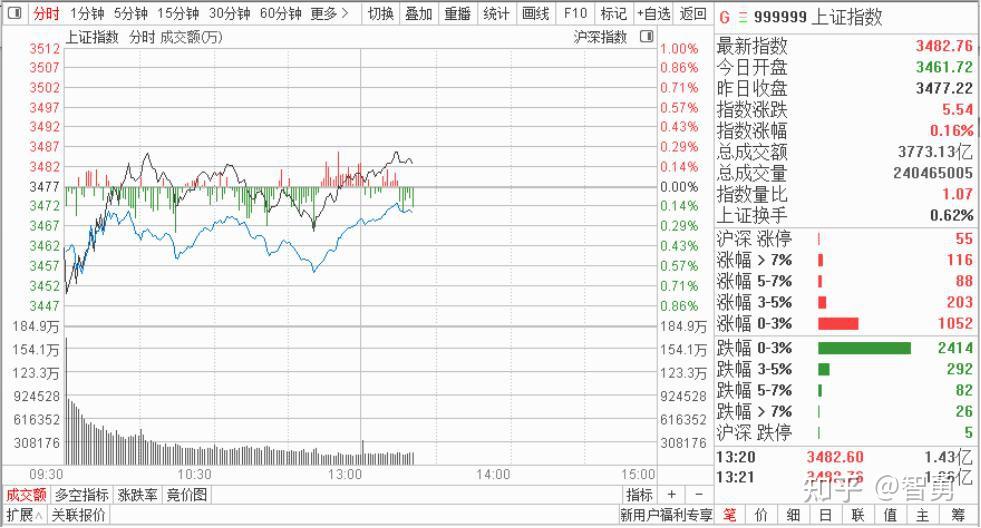Switch to 60分钟 period tab
The image size is (981, 528).
tap(280, 13)
